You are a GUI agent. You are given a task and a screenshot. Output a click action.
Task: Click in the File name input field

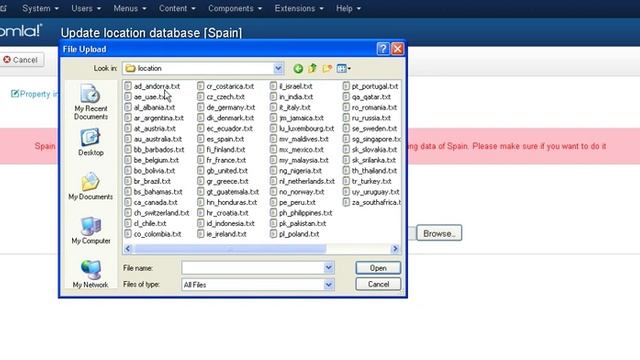(x=253, y=268)
